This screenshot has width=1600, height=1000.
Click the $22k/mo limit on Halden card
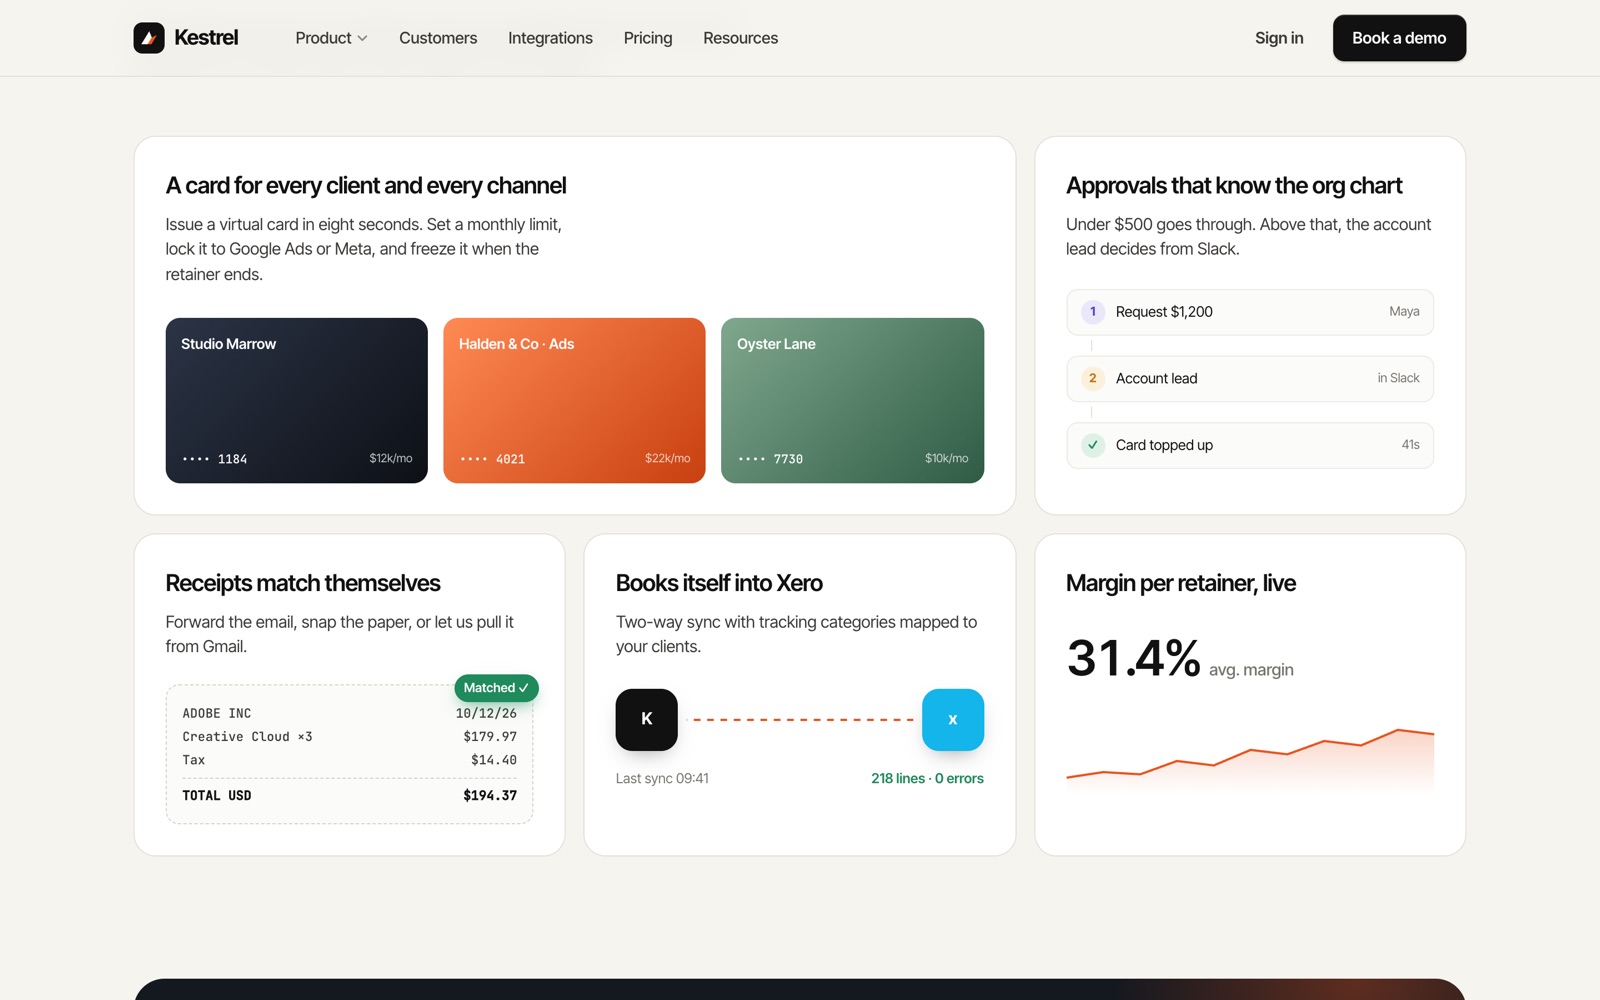click(x=667, y=458)
